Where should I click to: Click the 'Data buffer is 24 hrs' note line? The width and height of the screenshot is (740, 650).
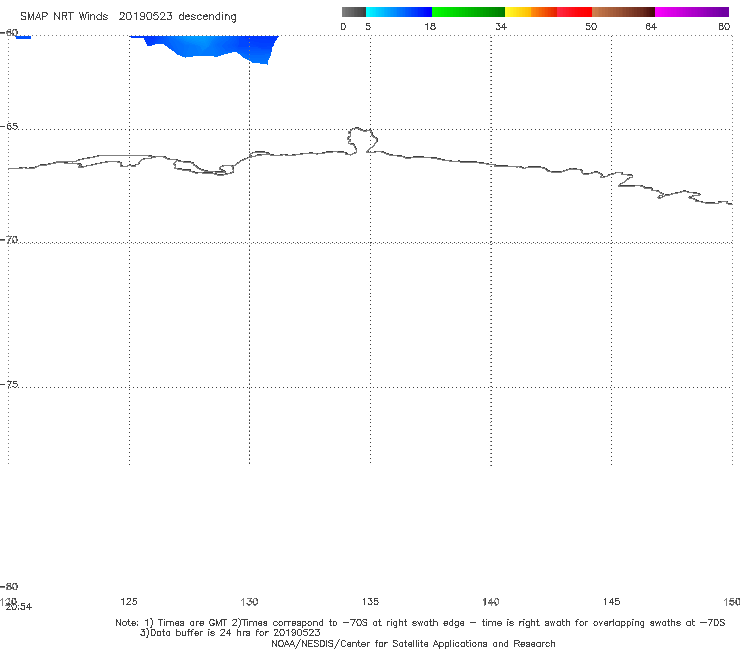pyautogui.click(x=230, y=633)
